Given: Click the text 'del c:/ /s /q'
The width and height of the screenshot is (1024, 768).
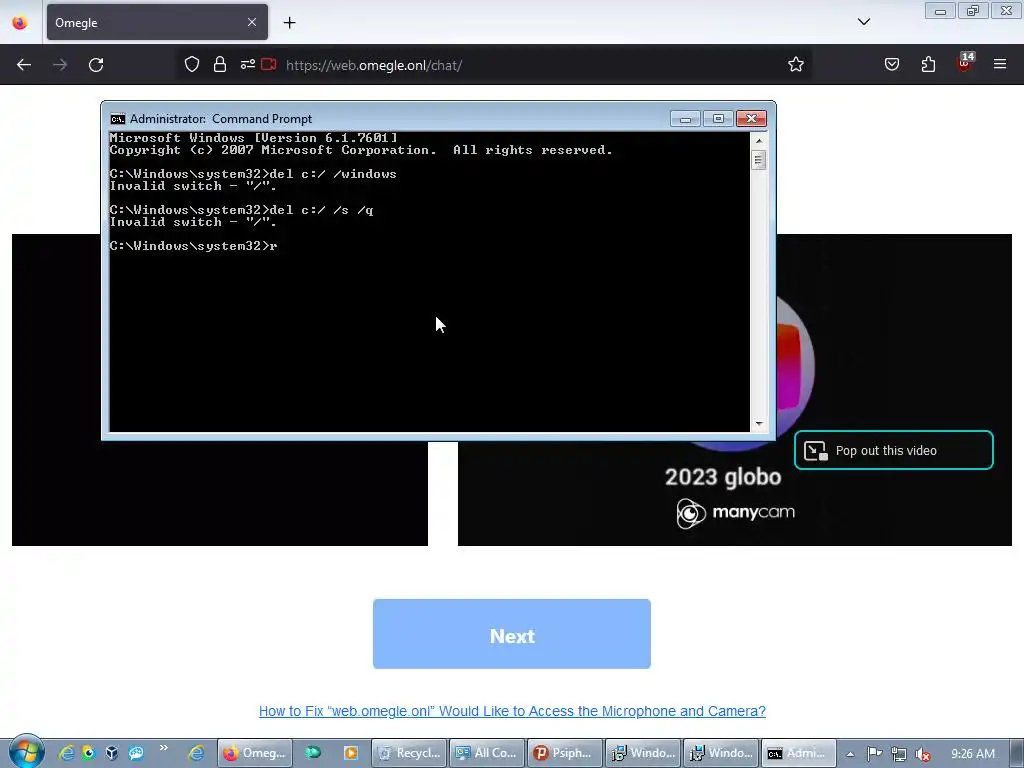Looking at the screenshot, I should (321, 210).
